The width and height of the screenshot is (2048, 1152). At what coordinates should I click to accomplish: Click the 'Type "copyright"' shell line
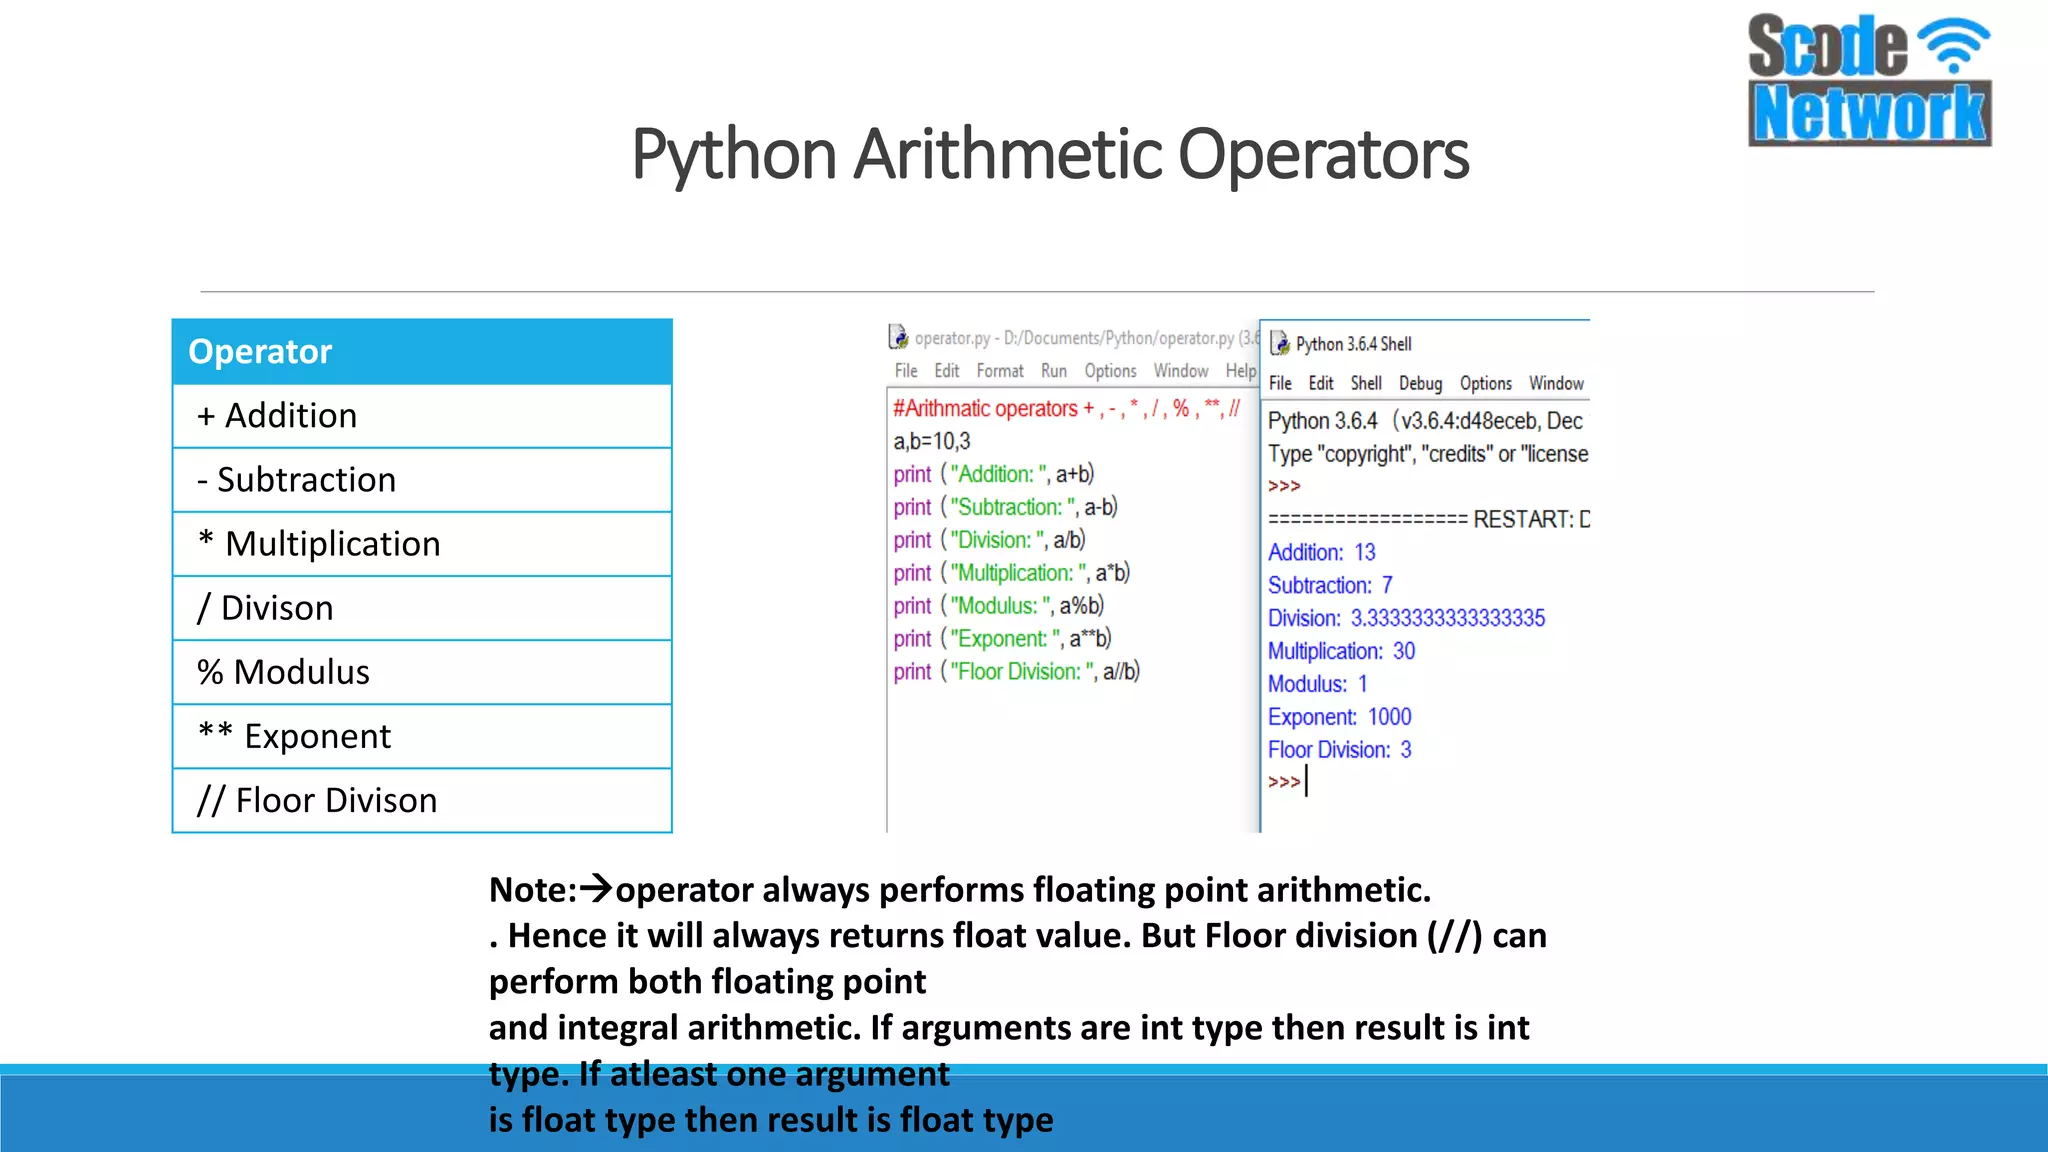(1427, 454)
